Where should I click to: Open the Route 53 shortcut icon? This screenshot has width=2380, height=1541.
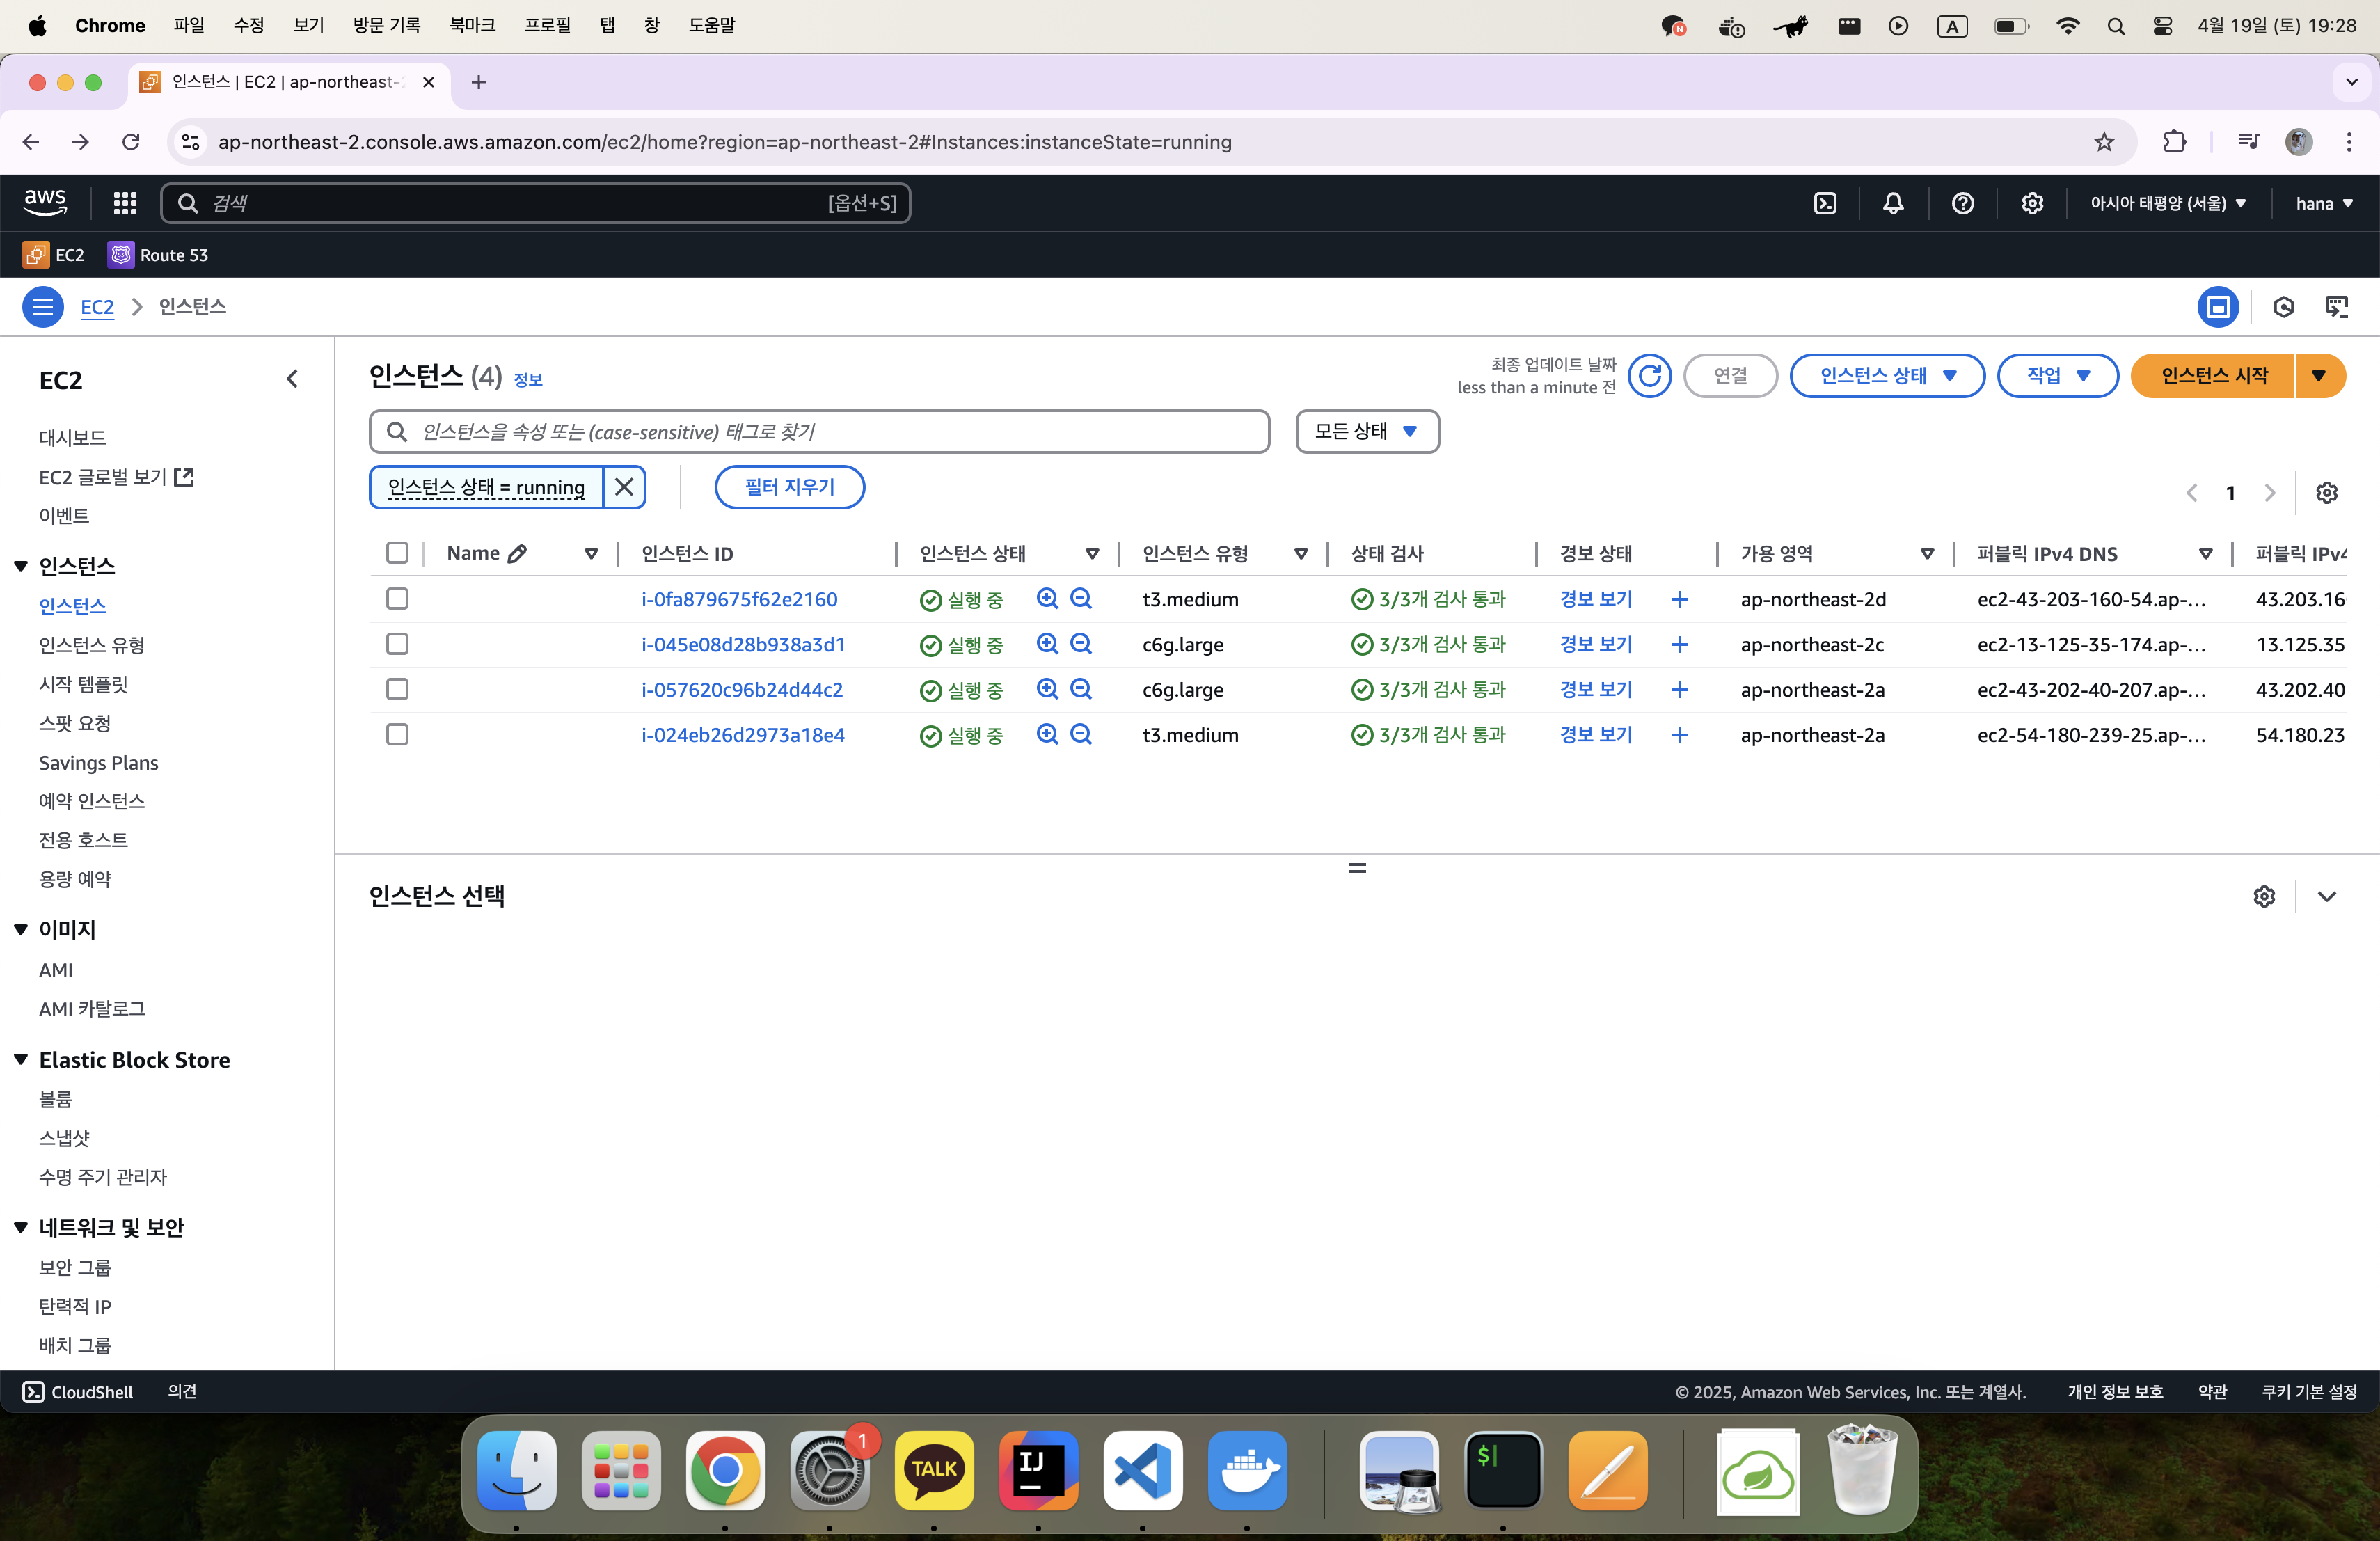(120, 255)
